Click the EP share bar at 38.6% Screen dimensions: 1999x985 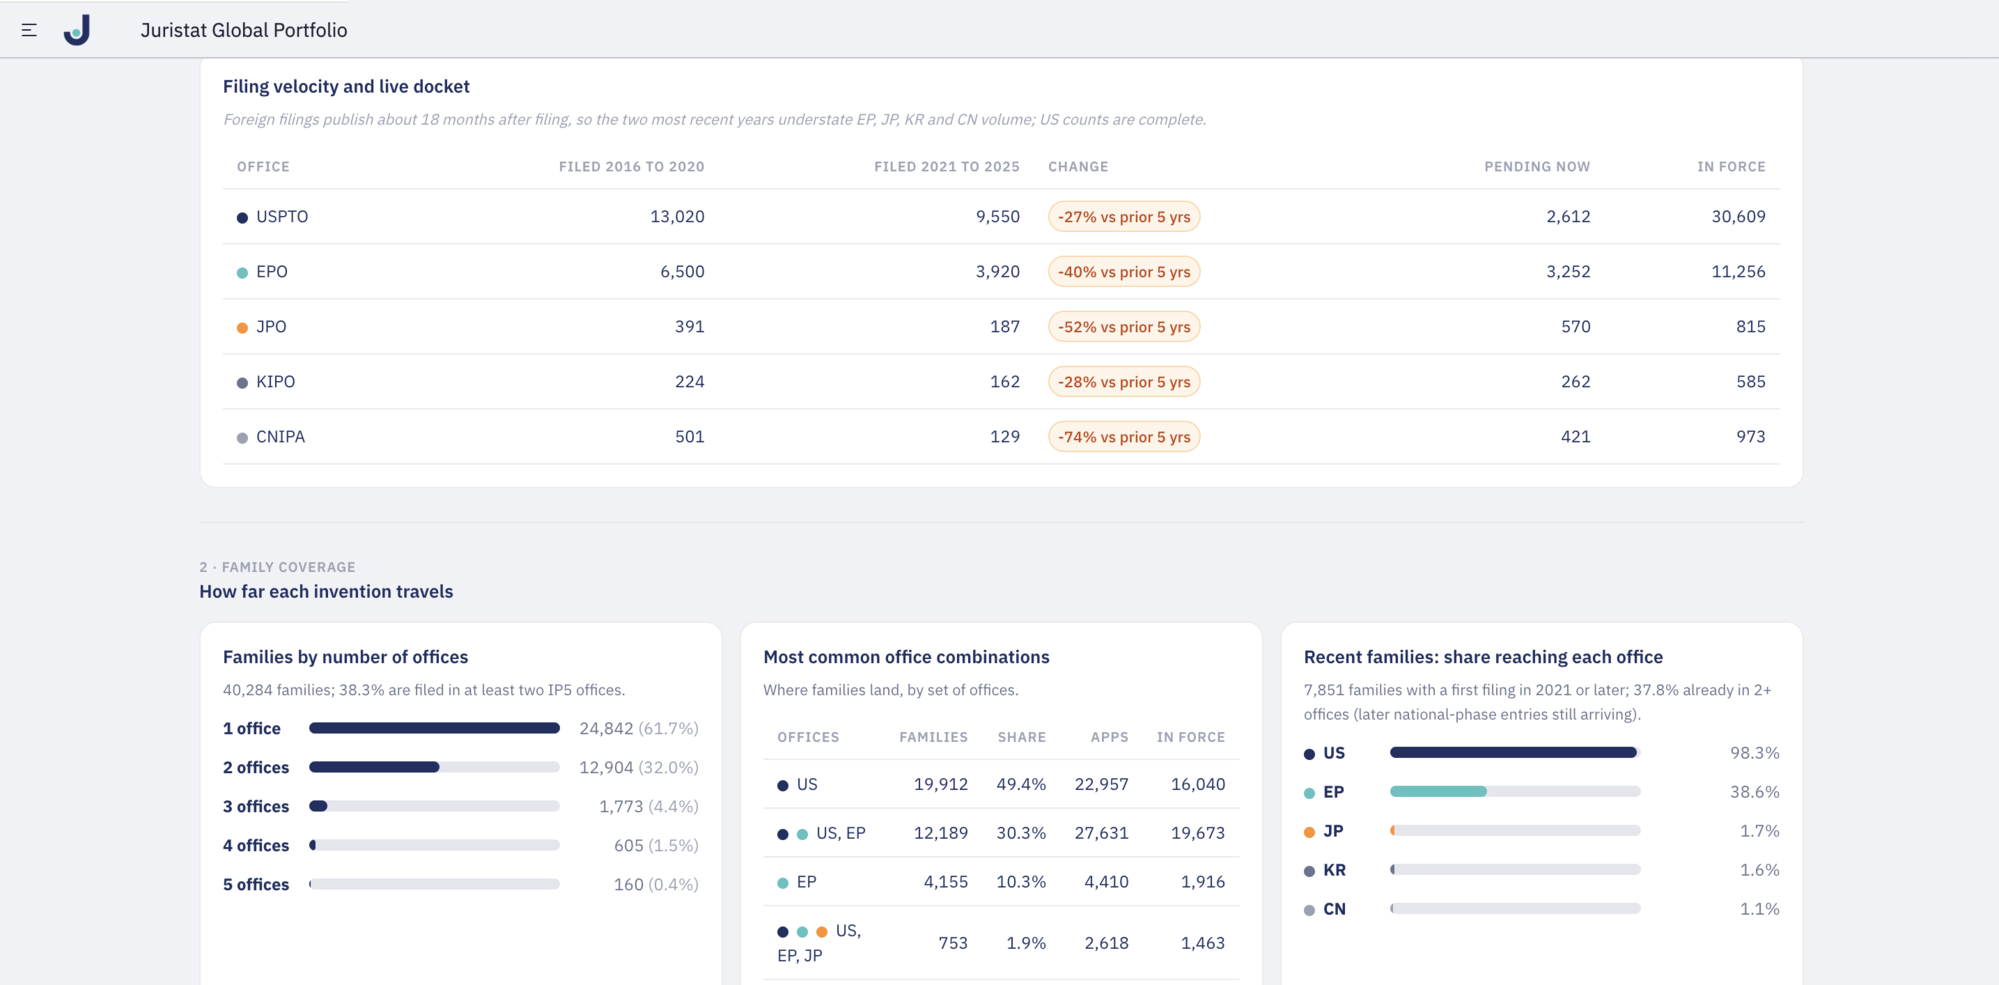(x=1515, y=791)
